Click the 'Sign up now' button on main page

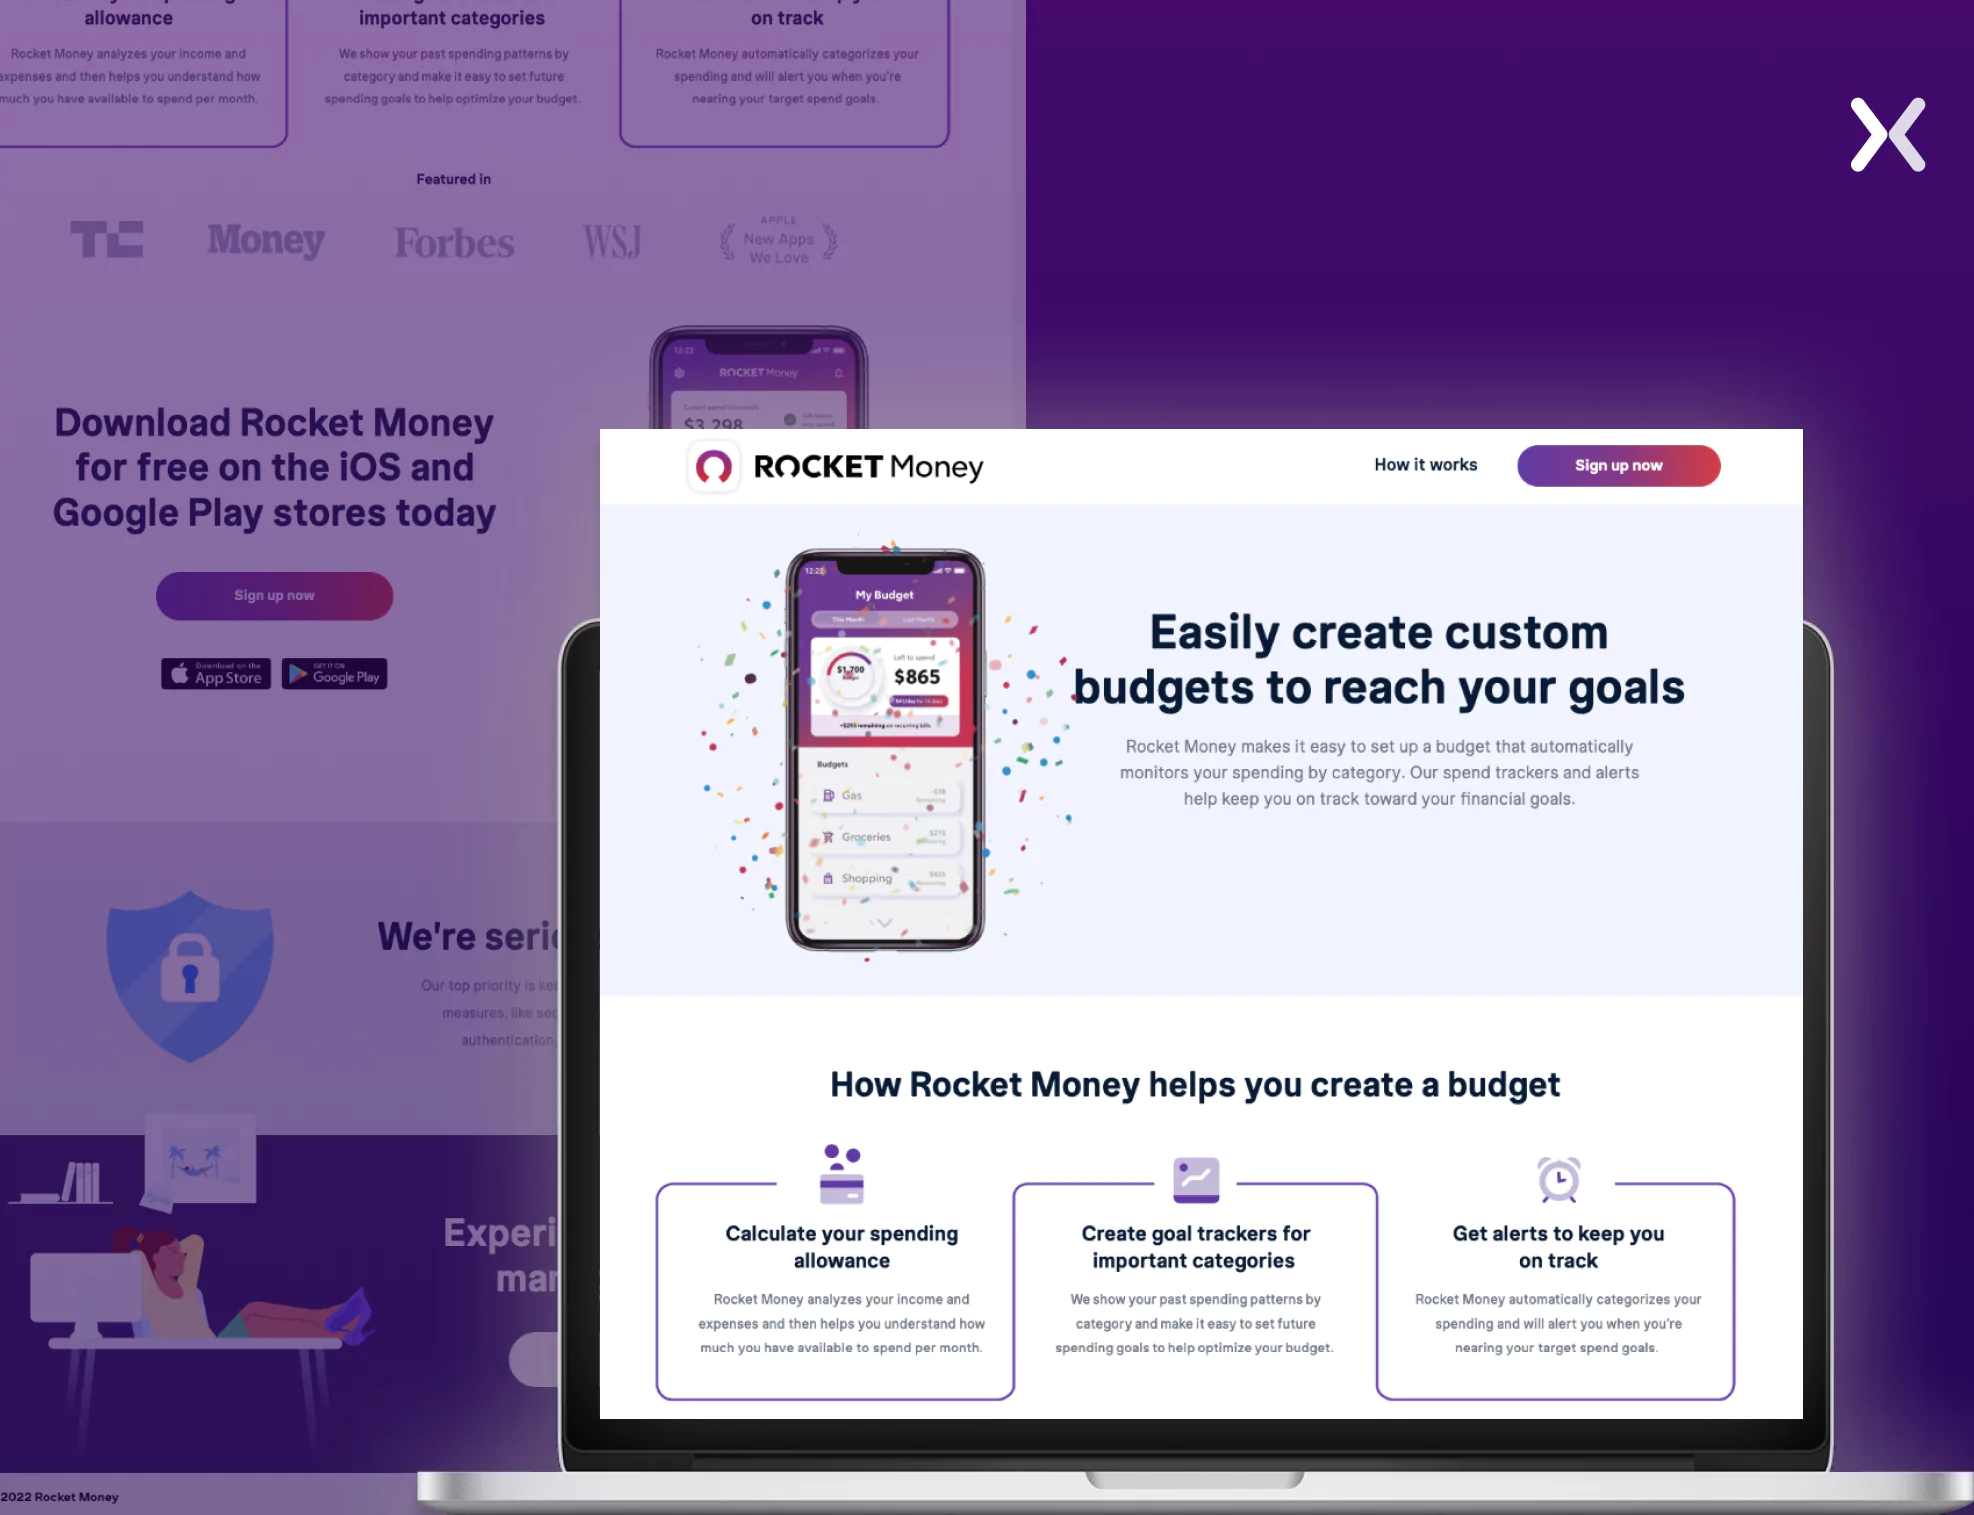click(274, 594)
